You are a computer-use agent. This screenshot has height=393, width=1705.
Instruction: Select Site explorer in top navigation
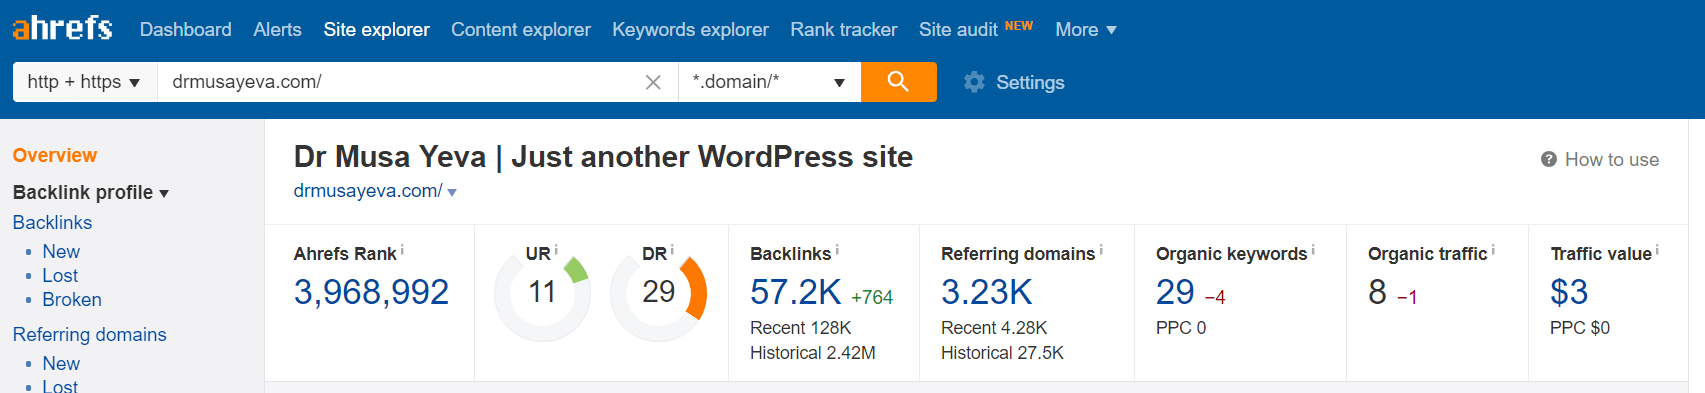(376, 29)
